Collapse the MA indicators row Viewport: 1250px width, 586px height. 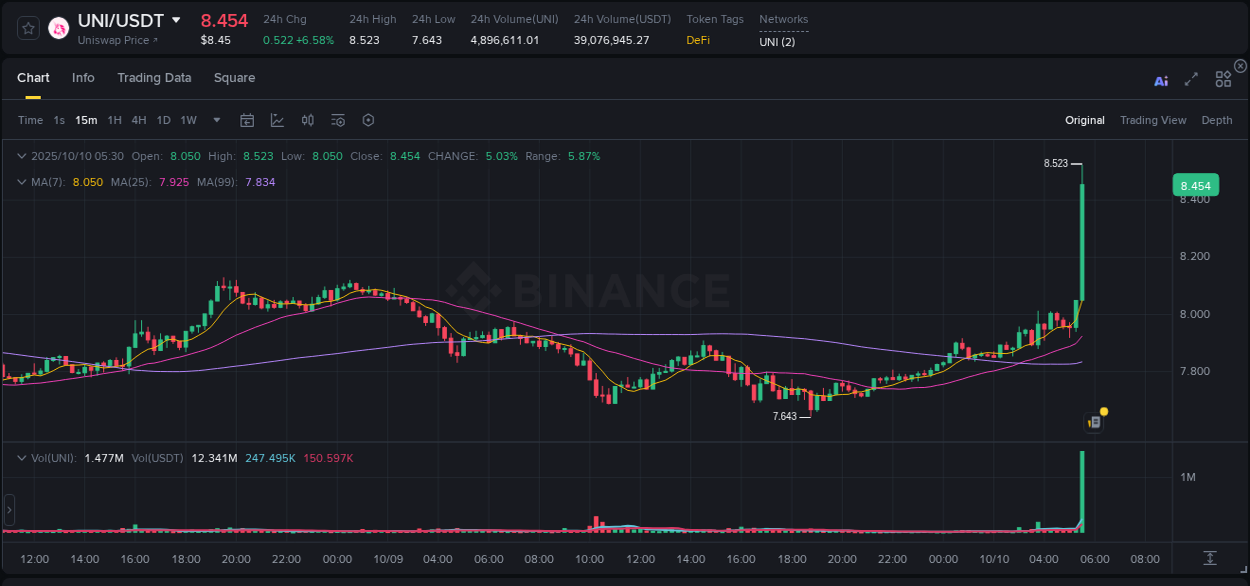tap(22, 182)
